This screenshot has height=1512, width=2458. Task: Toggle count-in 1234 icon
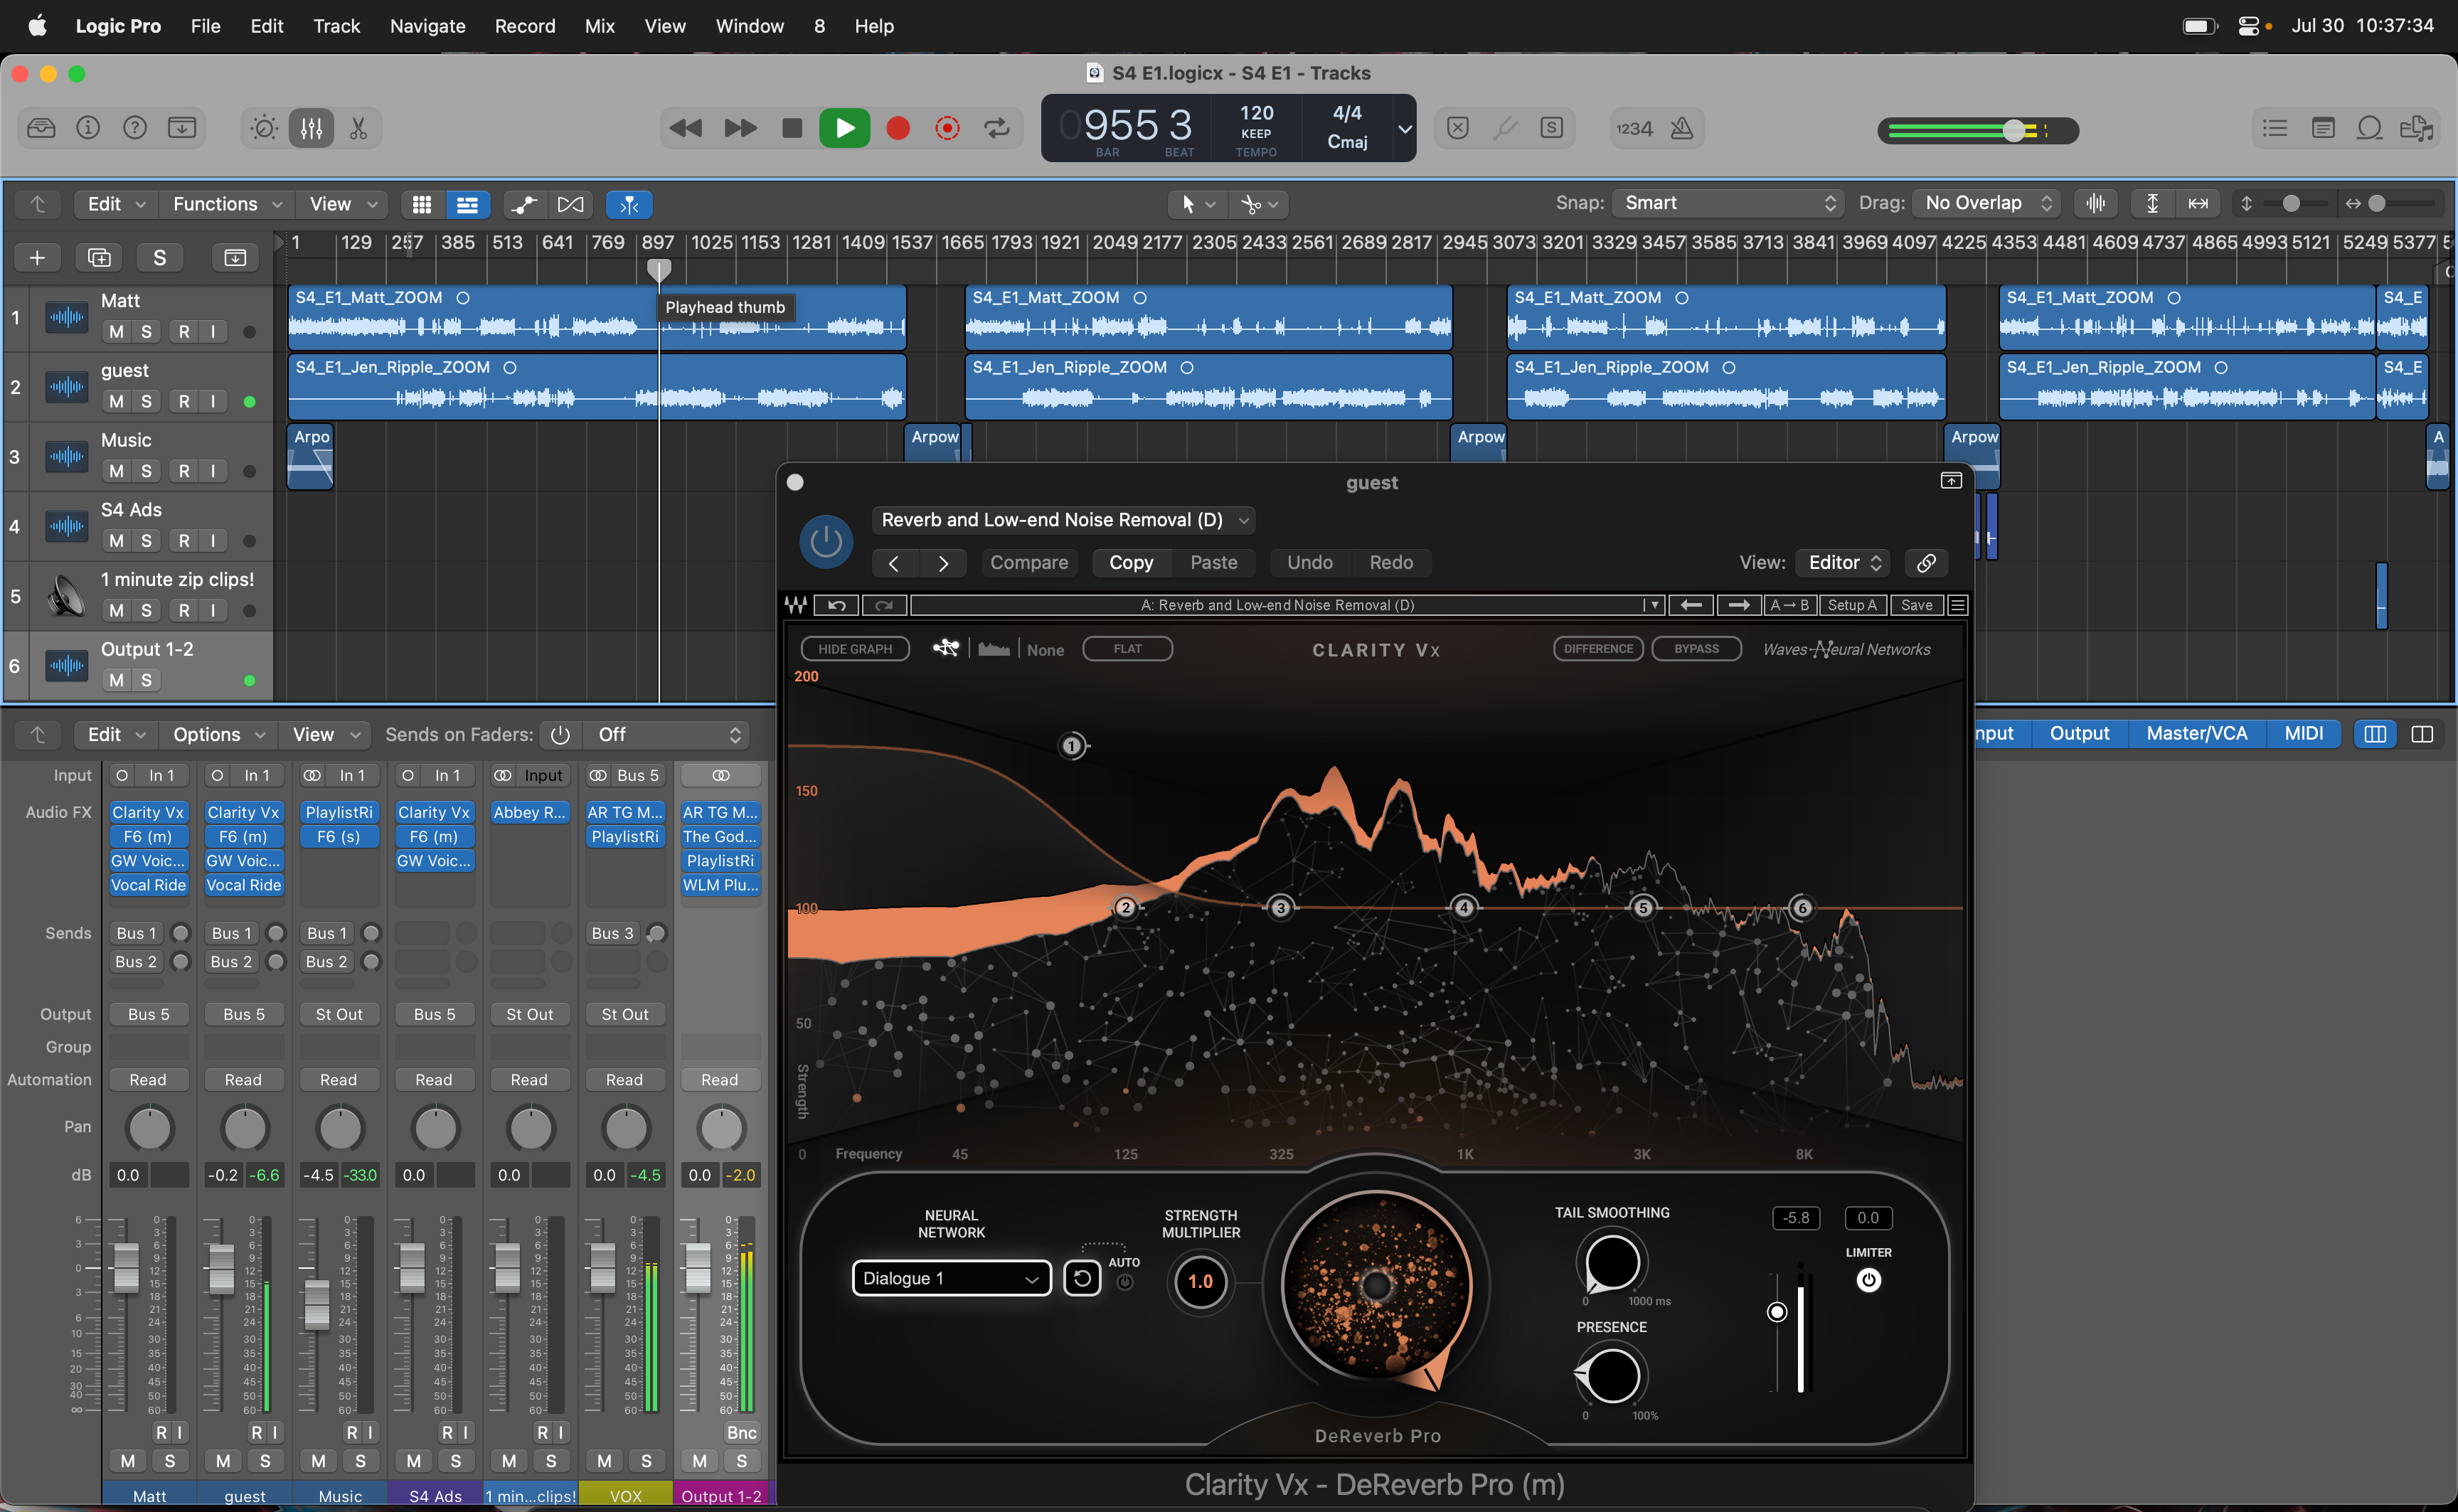(x=1634, y=128)
